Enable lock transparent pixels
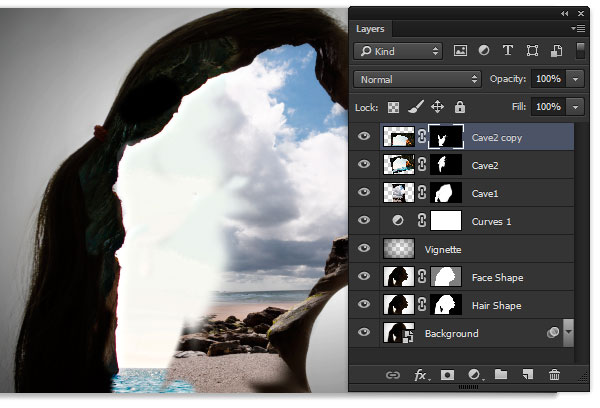This screenshot has height=408, width=600. [x=393, y=108]
